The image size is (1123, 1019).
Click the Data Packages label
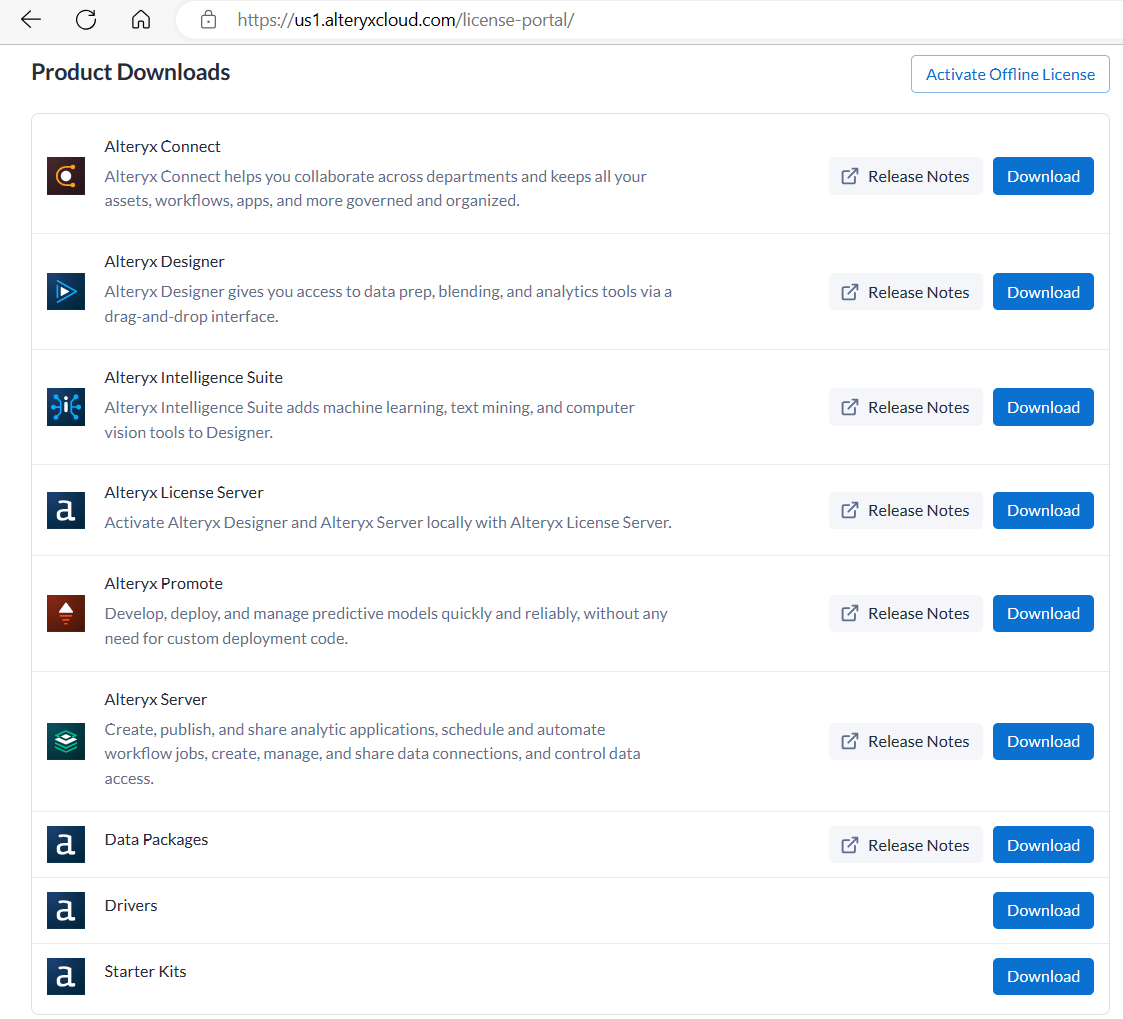pos(156,839)
